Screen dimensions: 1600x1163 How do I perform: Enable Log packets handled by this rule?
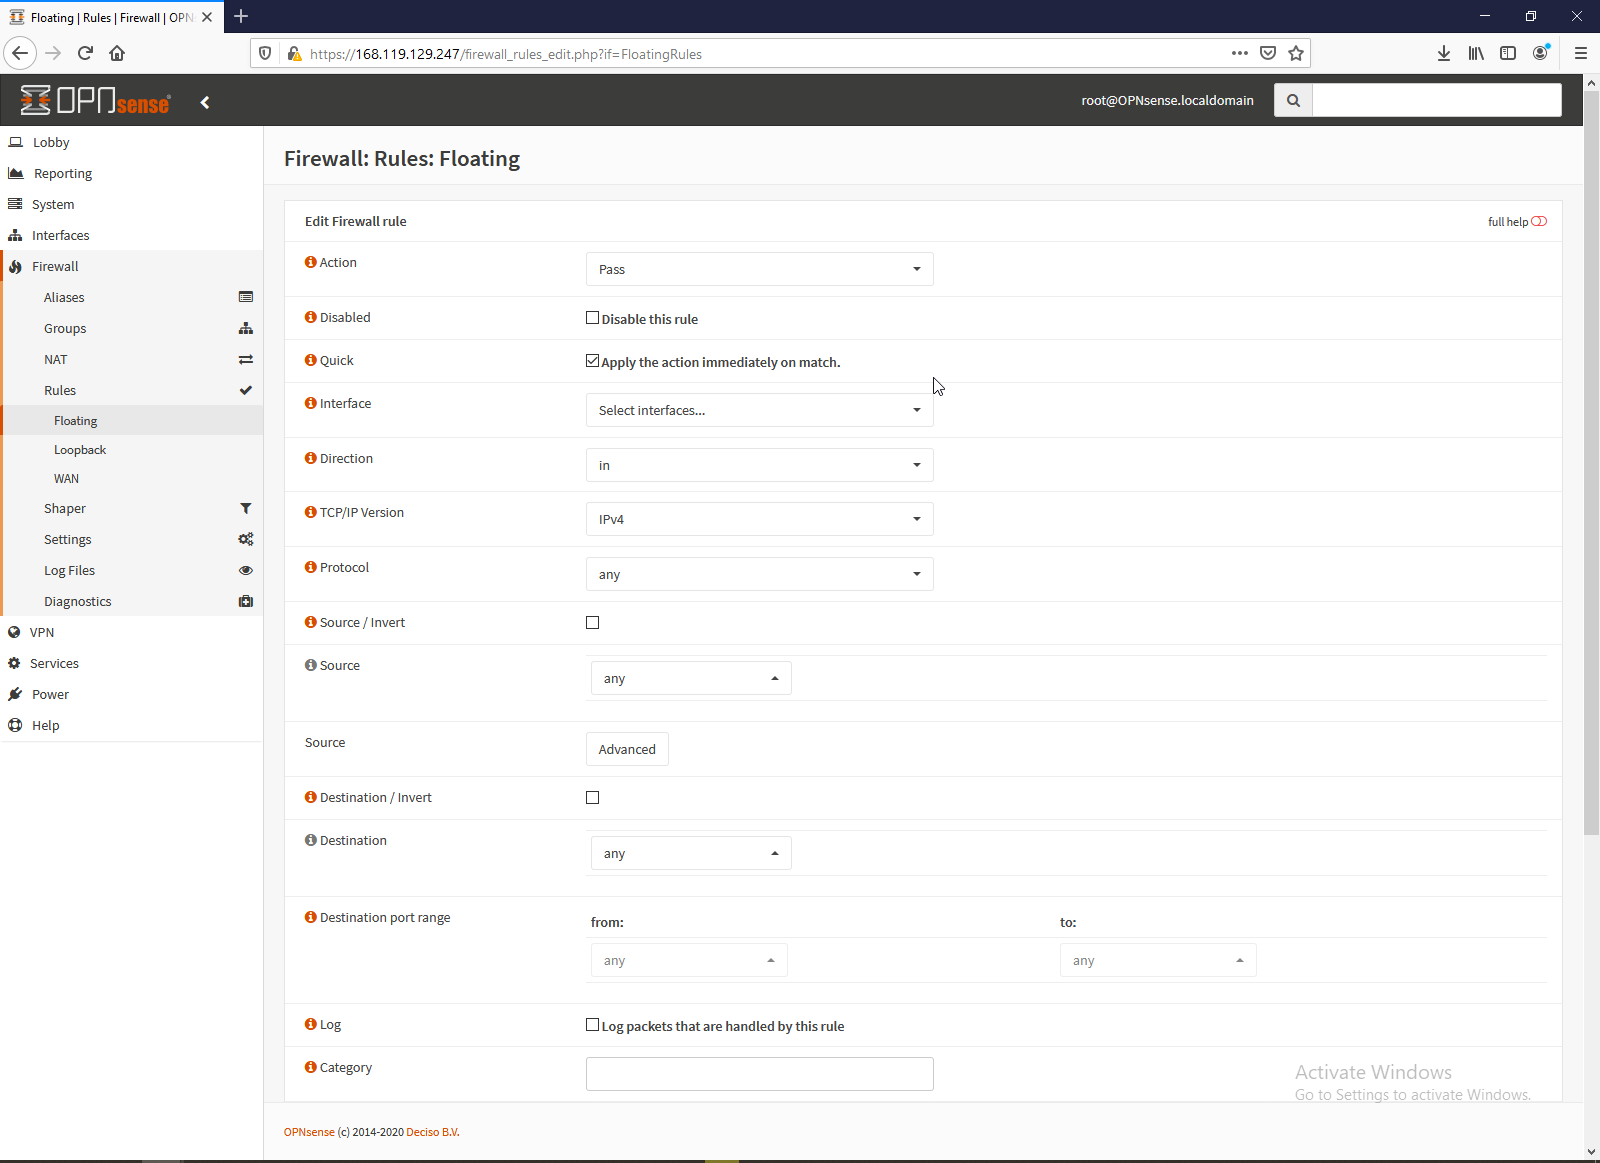click(x=592, y=1025)
